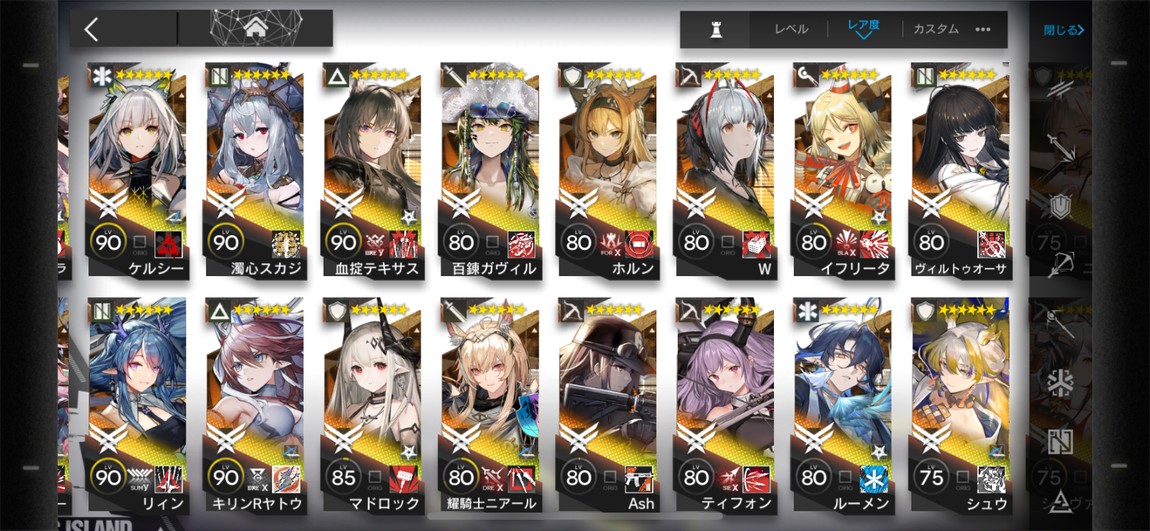1150x531 pixels.
Task: Open operator マドロック card
Action: pos(371,406)
